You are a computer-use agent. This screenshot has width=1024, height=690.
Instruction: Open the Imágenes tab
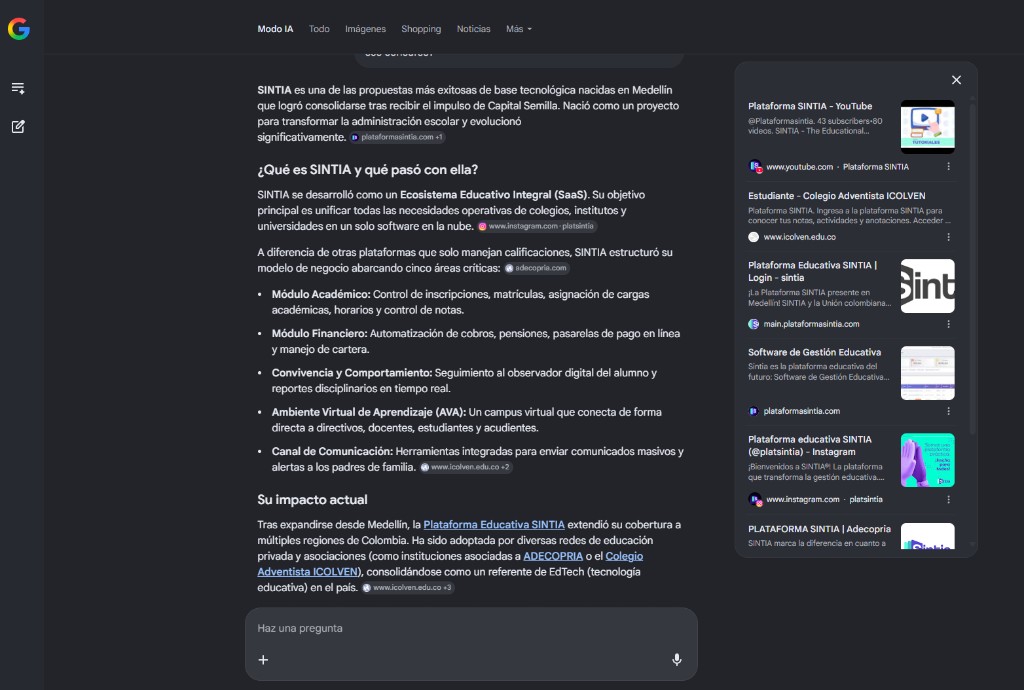pos(365,29)
